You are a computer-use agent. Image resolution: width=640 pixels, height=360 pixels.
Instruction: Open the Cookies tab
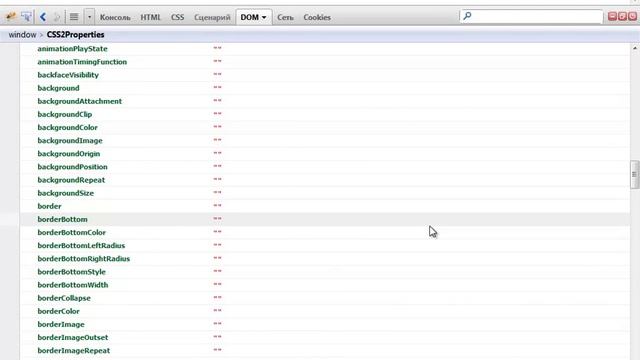coord(317,17)
